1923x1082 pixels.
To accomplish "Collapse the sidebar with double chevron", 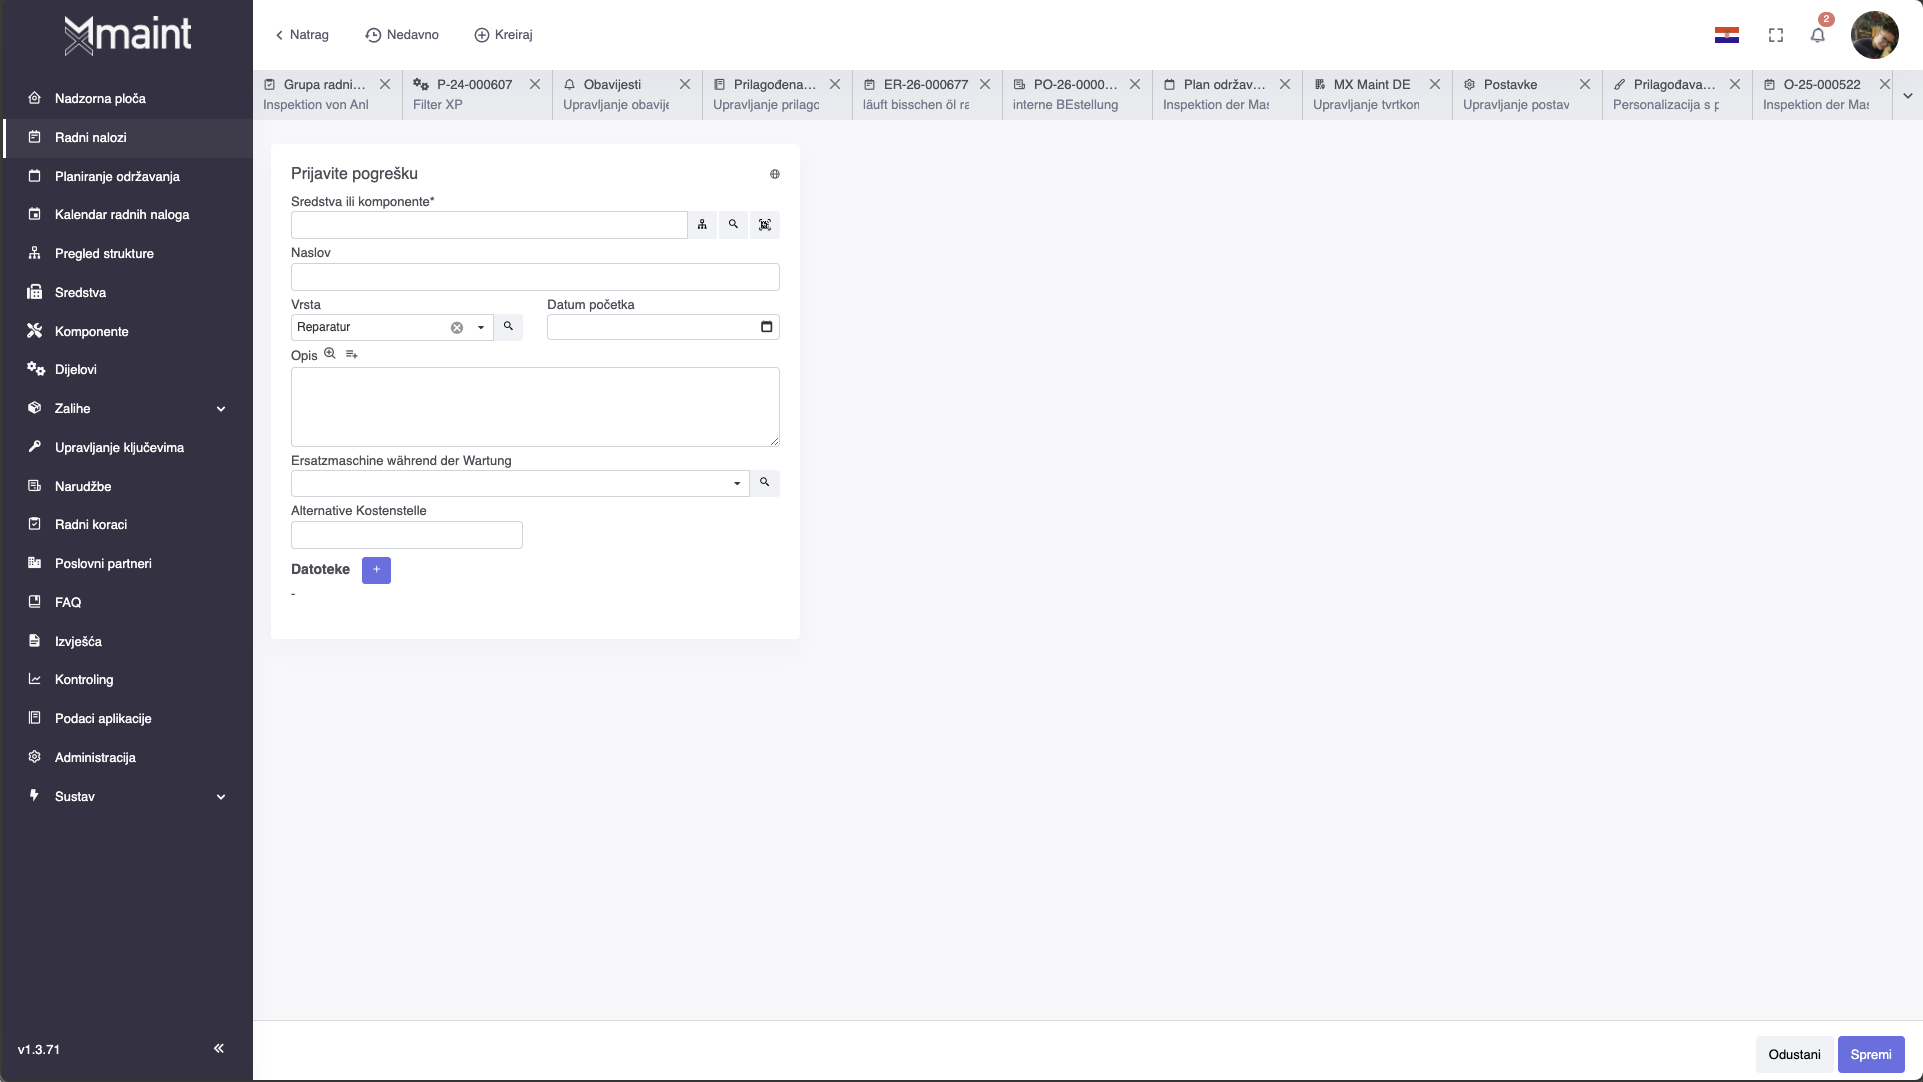I will (219, 1048).
